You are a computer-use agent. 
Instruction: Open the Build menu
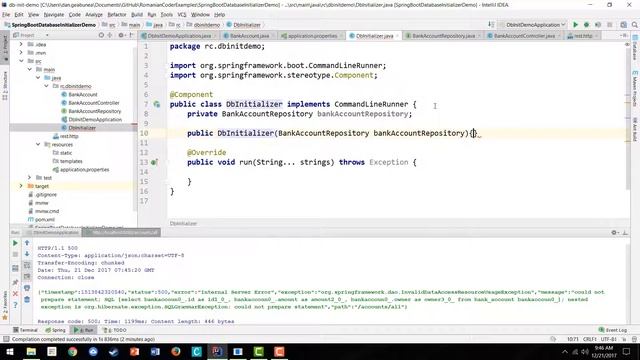pos(137,15)
